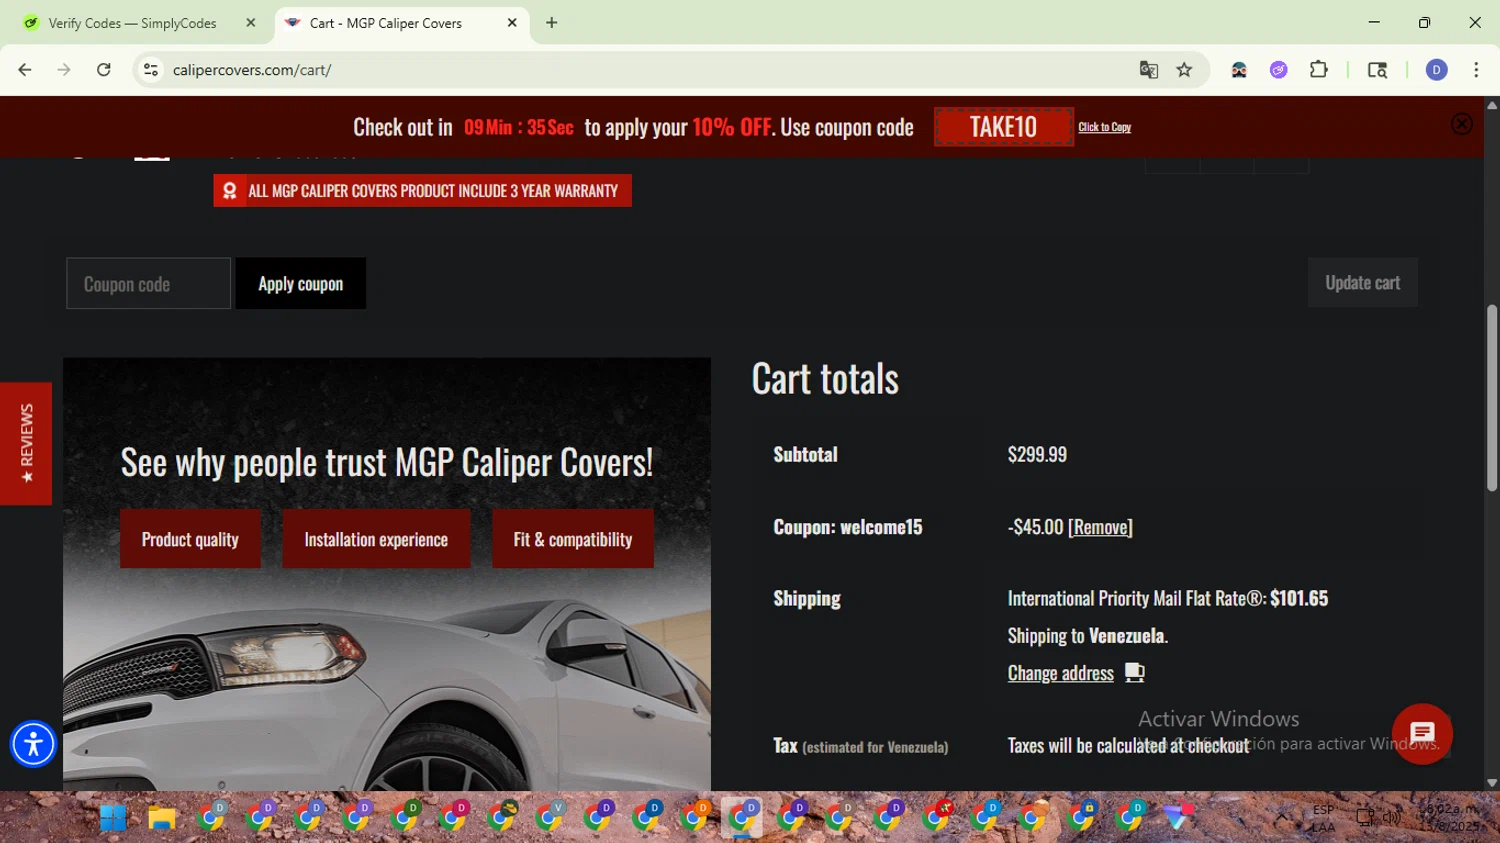Viewport: 1500px width, 843px height.
Task: Click the truck icon beside Change address
Action: tap(1134, 673)
